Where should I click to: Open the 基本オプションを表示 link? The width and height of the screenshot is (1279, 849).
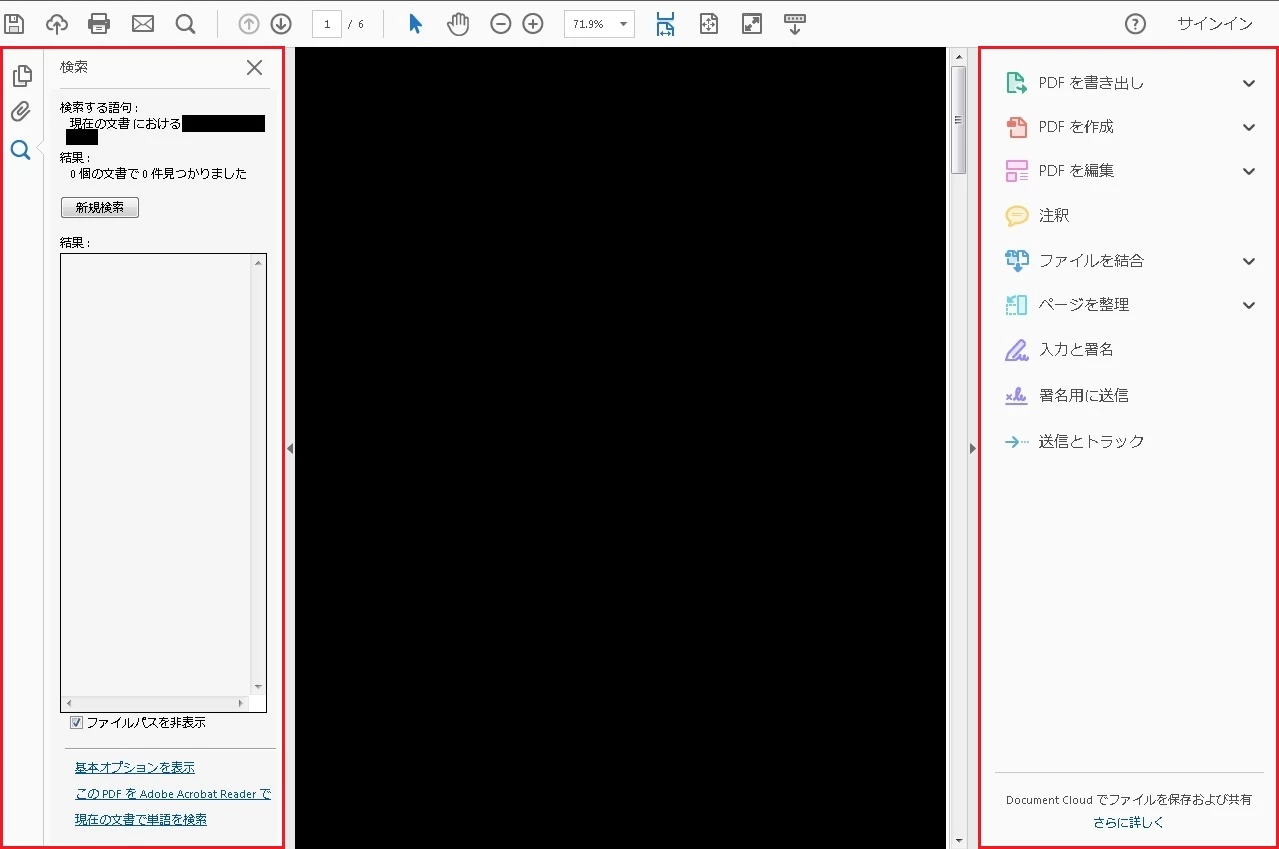[135, 768]
